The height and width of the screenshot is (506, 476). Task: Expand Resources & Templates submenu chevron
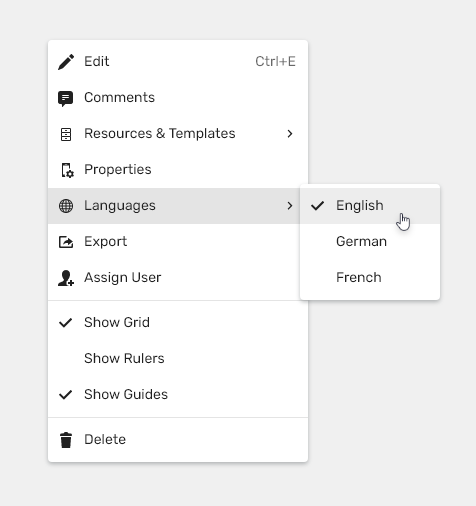click(290, 134)
